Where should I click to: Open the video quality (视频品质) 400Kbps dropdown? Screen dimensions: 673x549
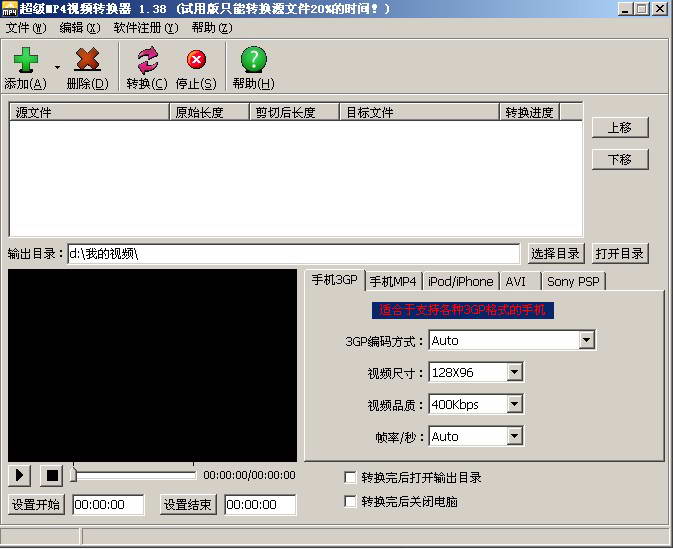point(514,405)
